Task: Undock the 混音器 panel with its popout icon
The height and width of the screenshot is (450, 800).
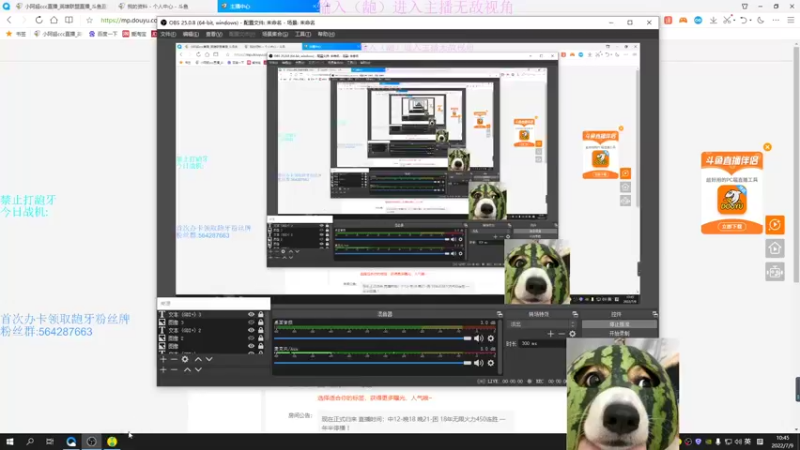Action: pyautogui.click(x=499, y=314)
